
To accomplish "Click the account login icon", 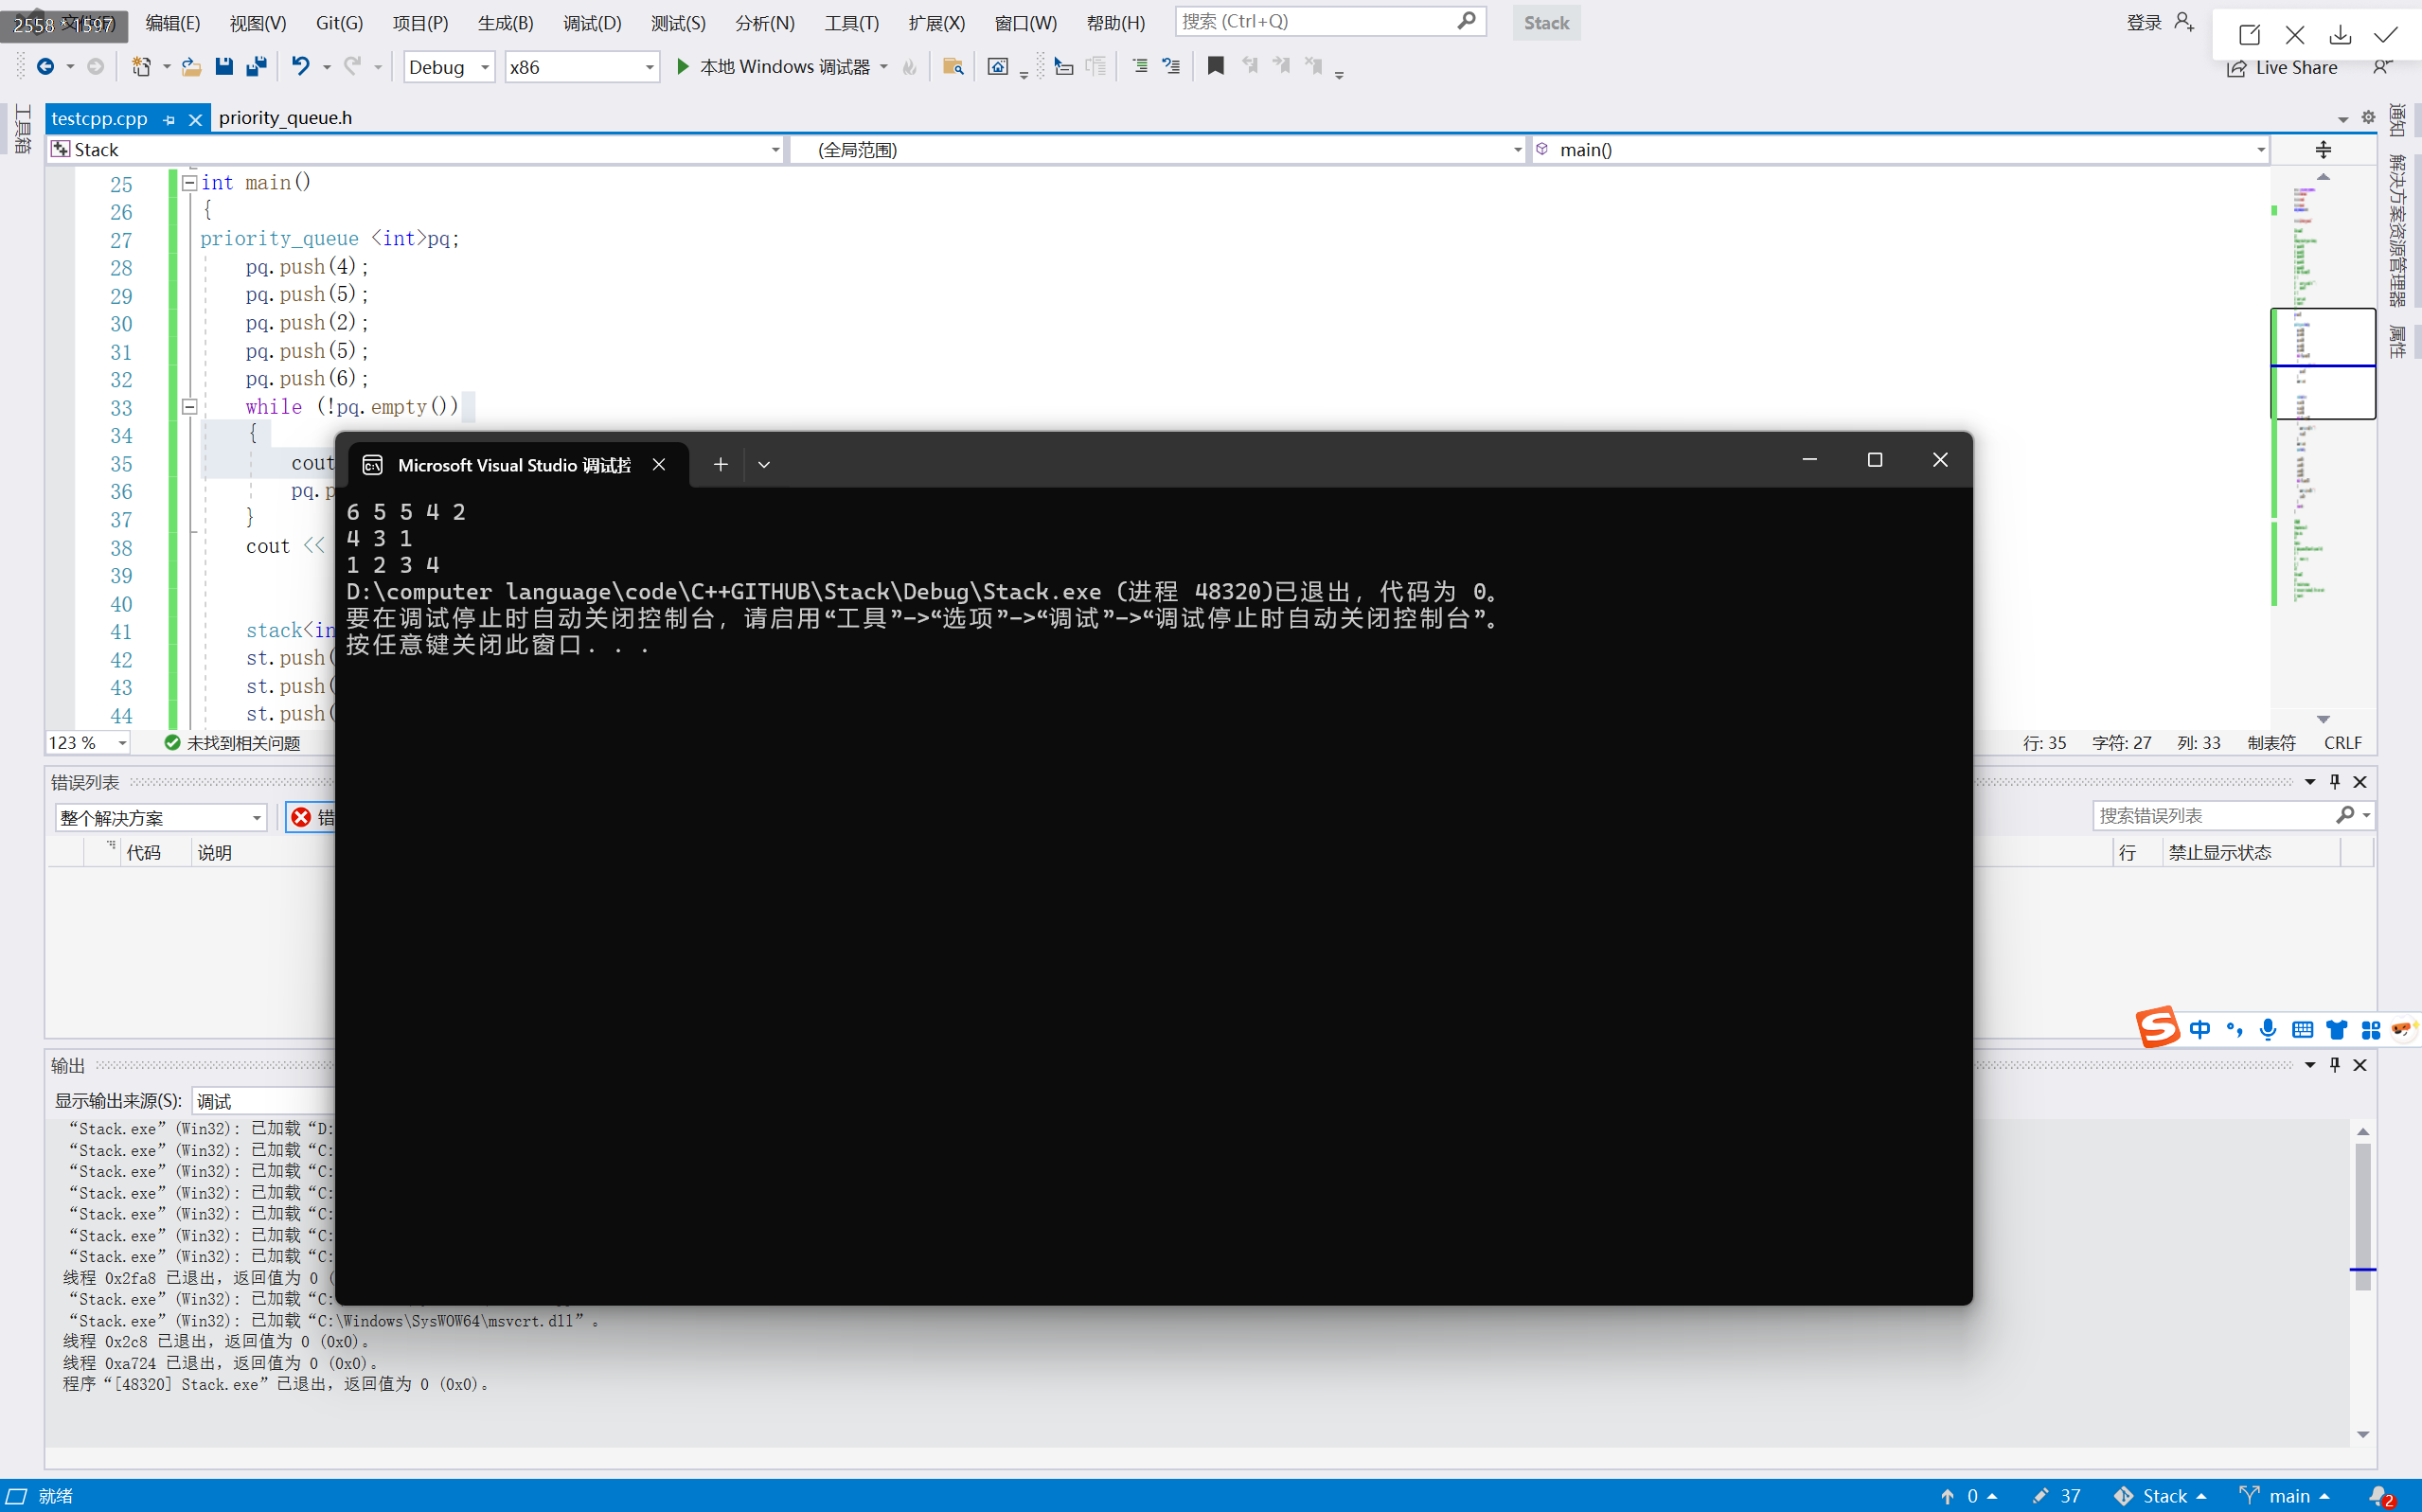I will click(x=2184, y=22).
